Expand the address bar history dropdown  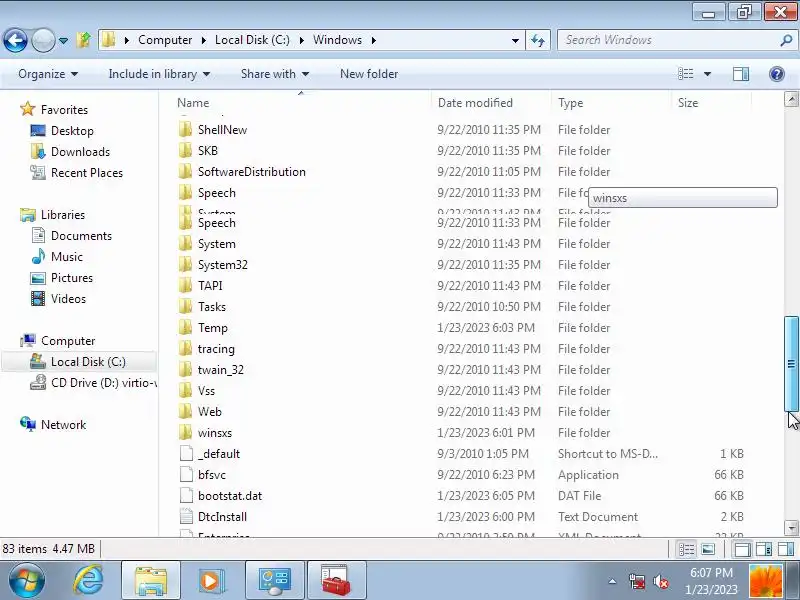(x=515, y=40)
